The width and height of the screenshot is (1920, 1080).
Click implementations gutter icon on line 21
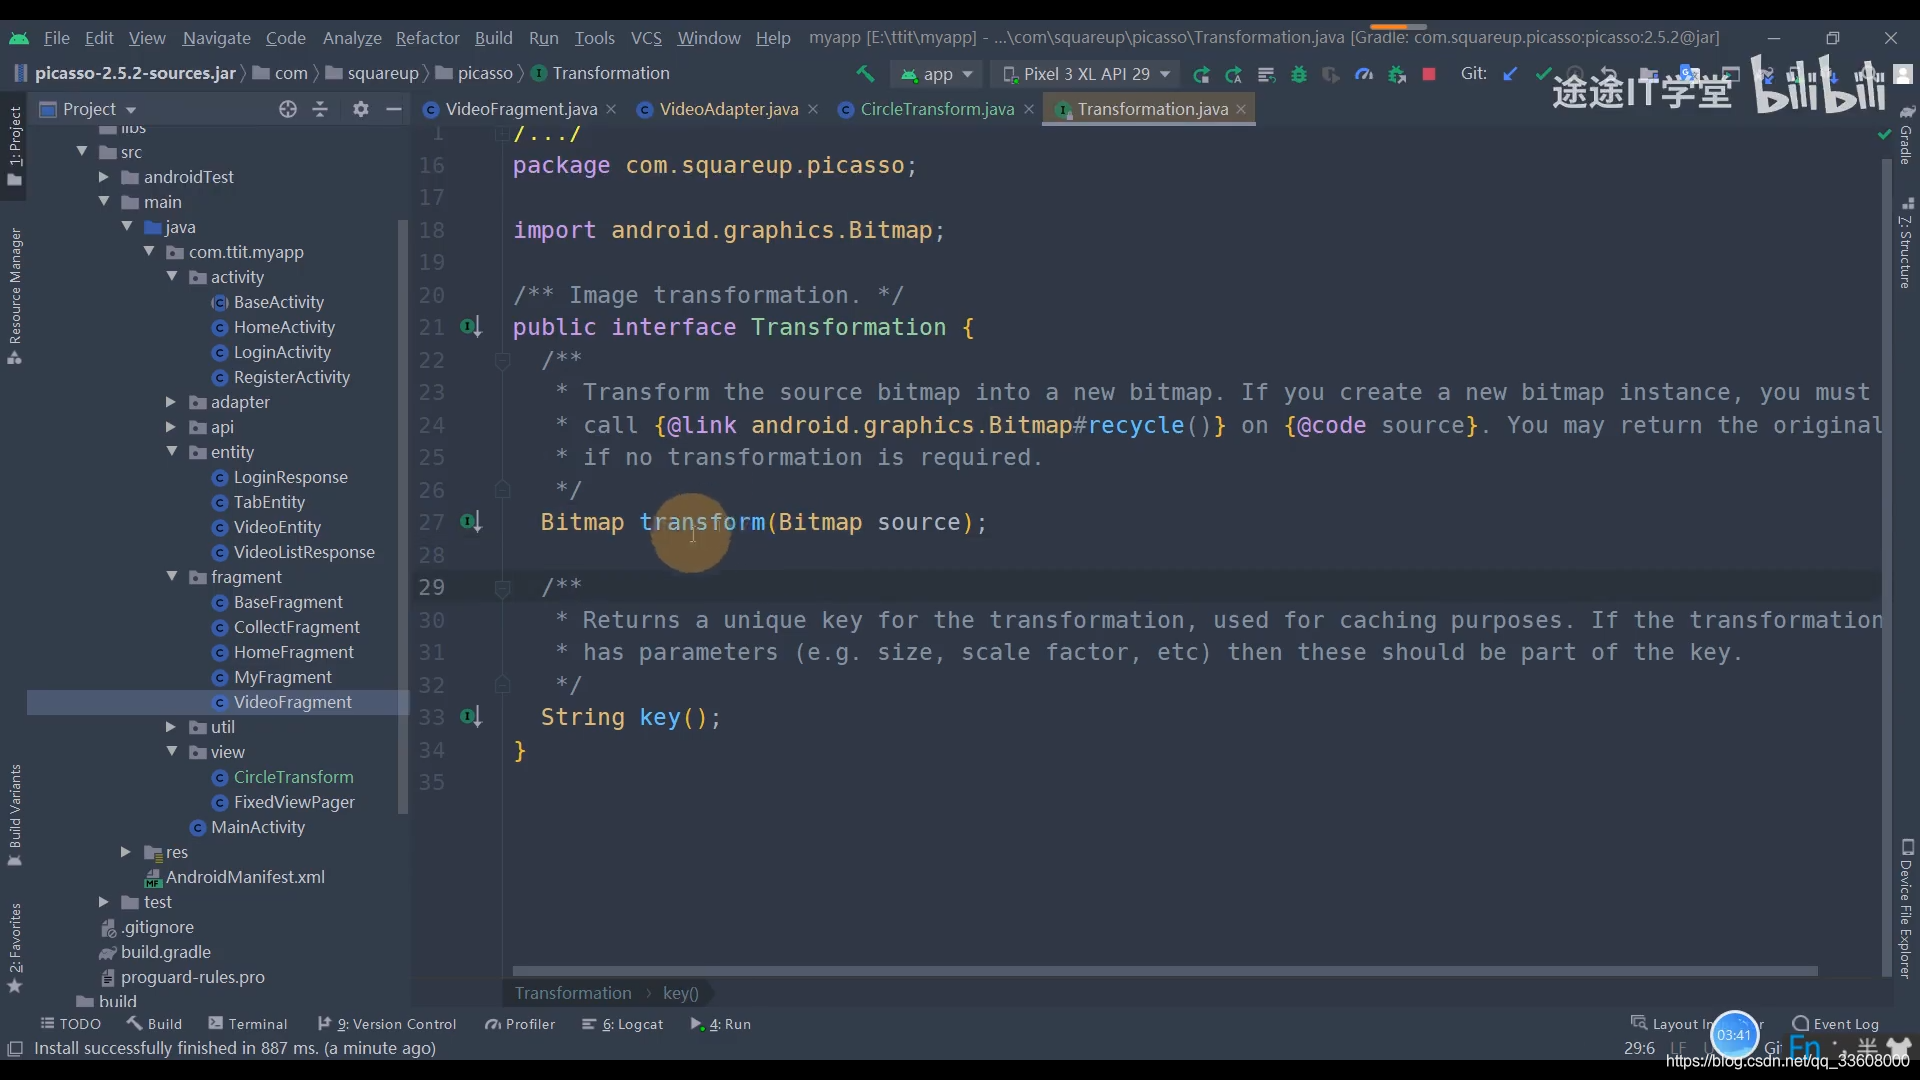point(470,326)
